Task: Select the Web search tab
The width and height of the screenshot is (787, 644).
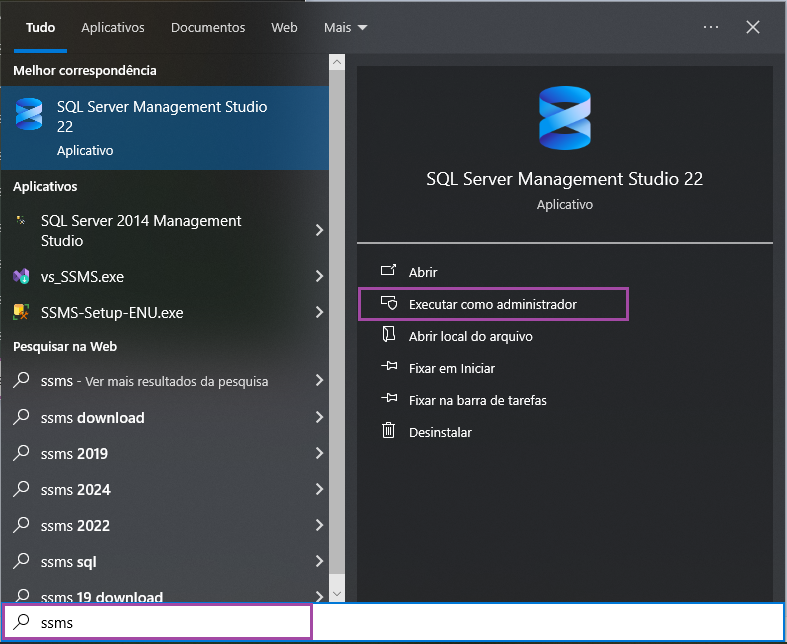Action: pyautogui.click(x=284, y=27)
